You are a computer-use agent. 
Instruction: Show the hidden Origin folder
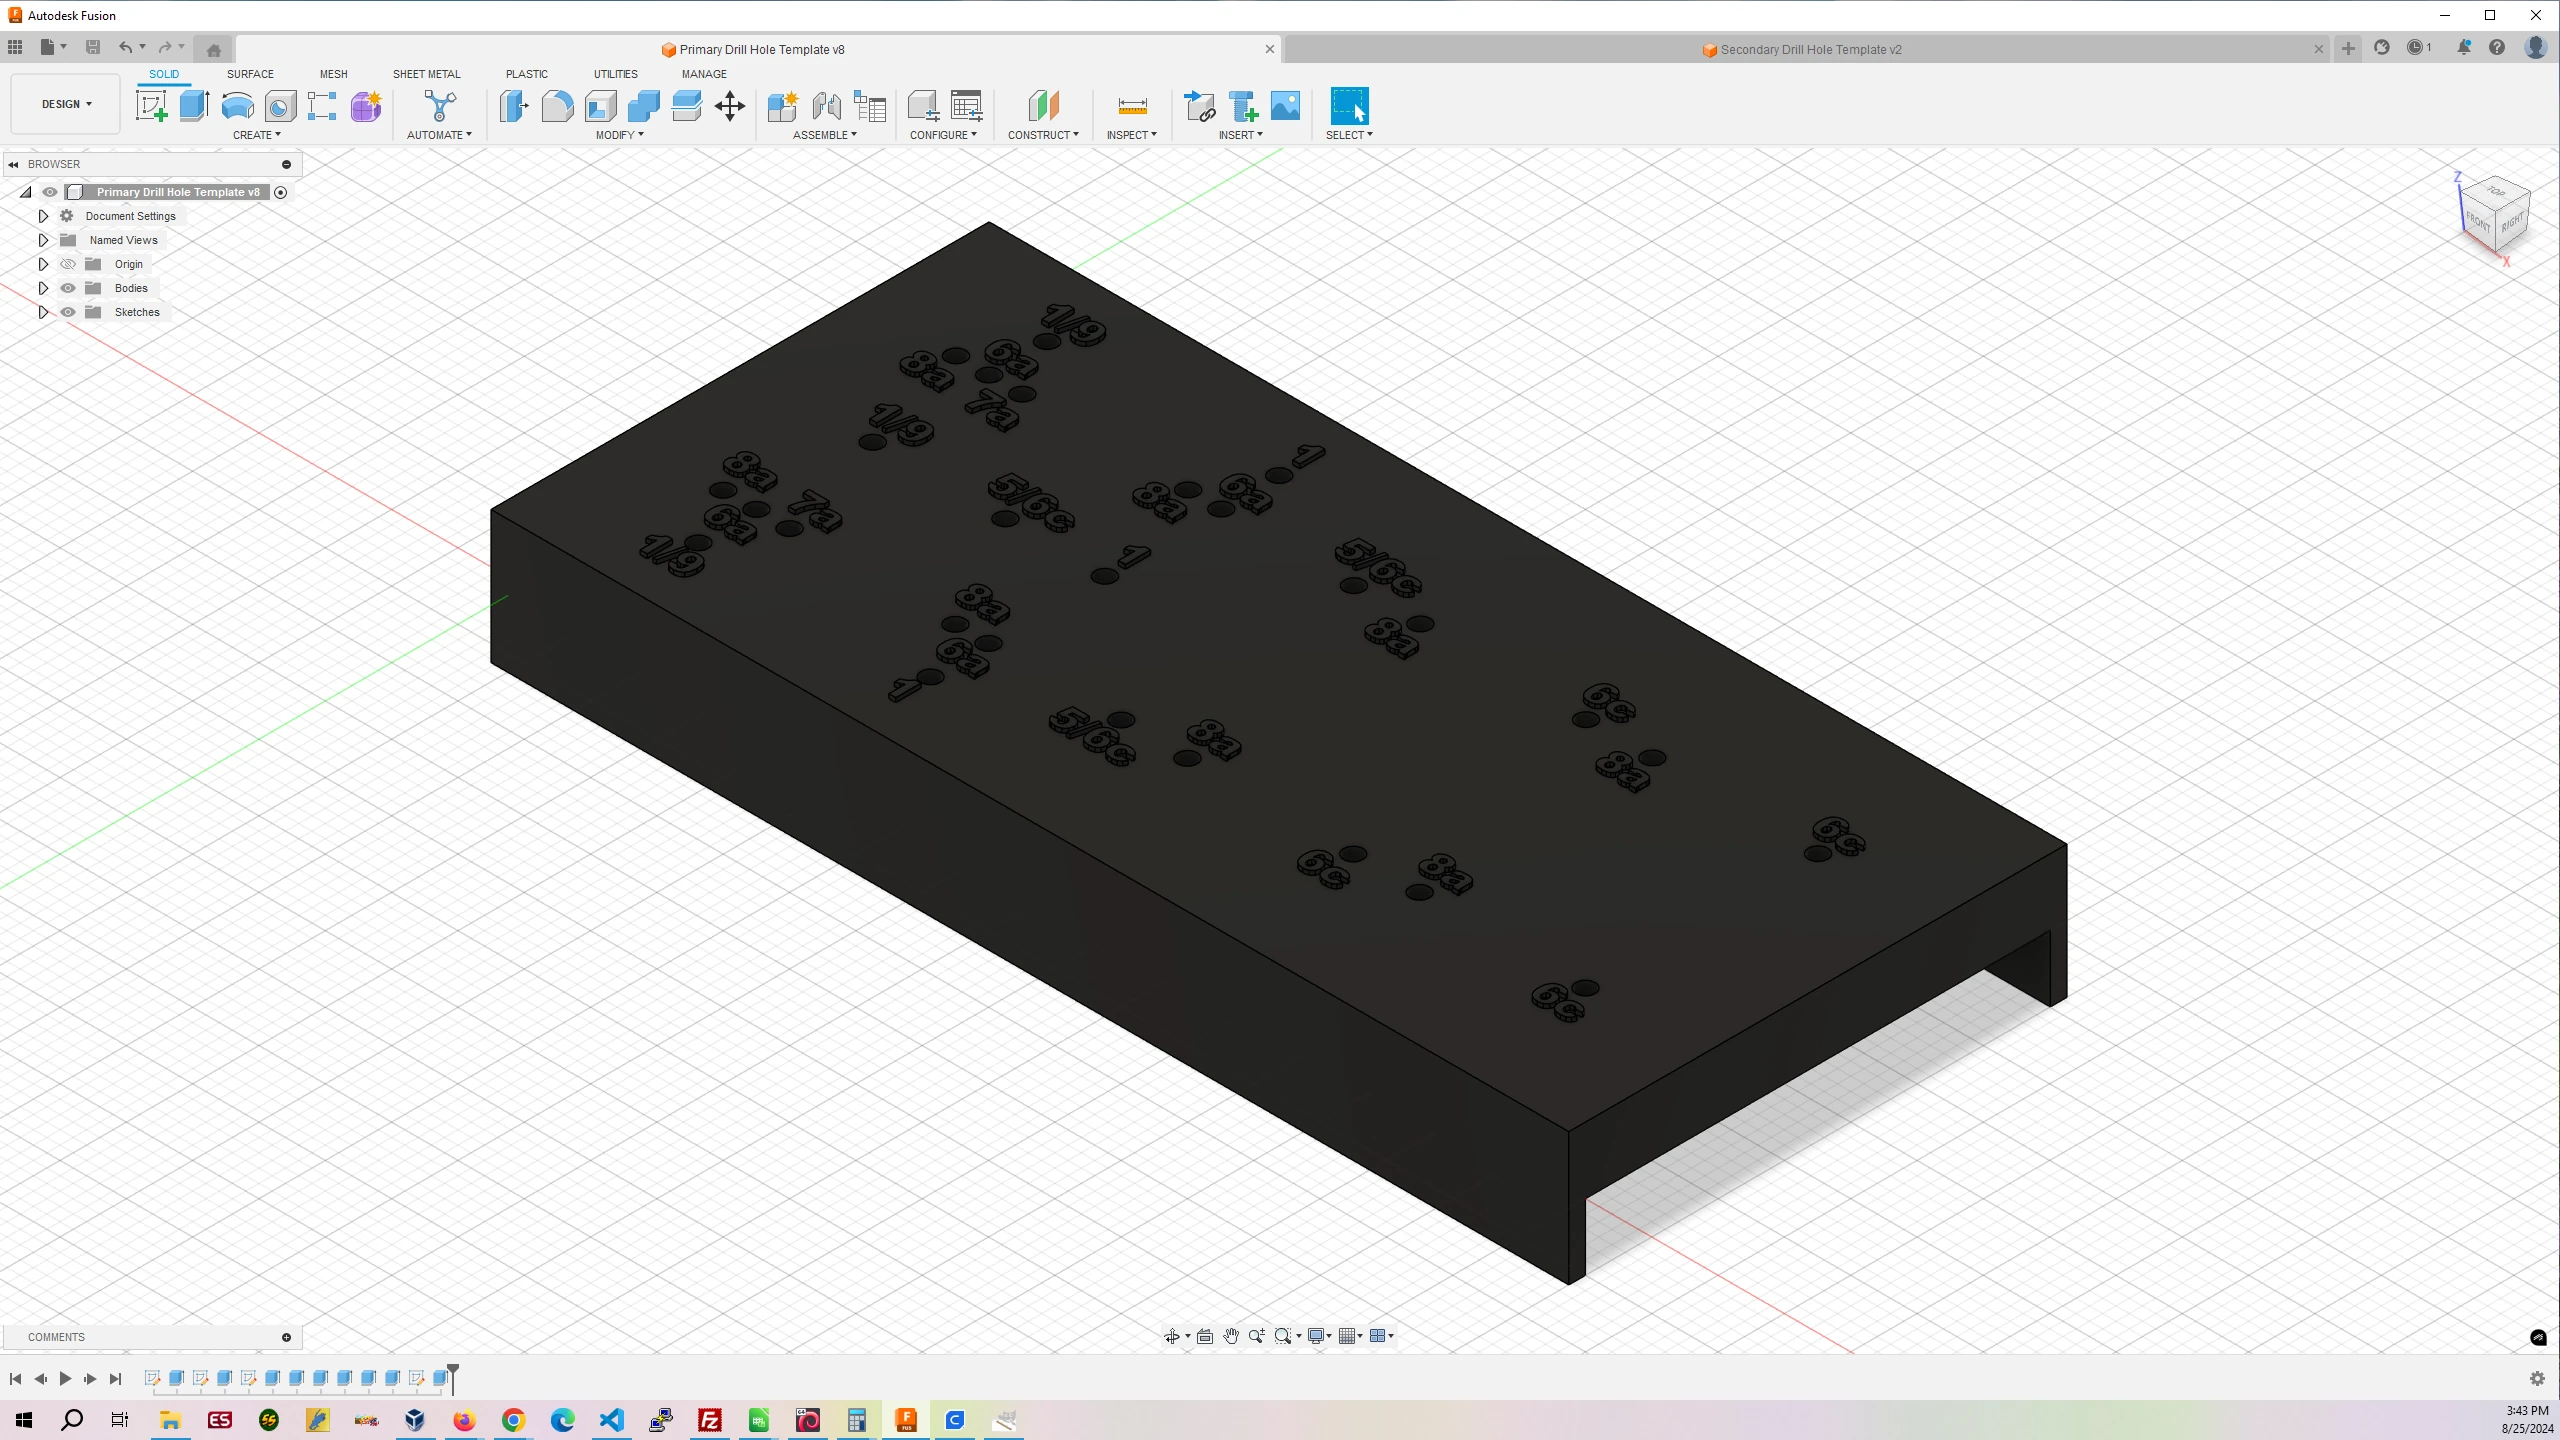click(x=68, y=264)
